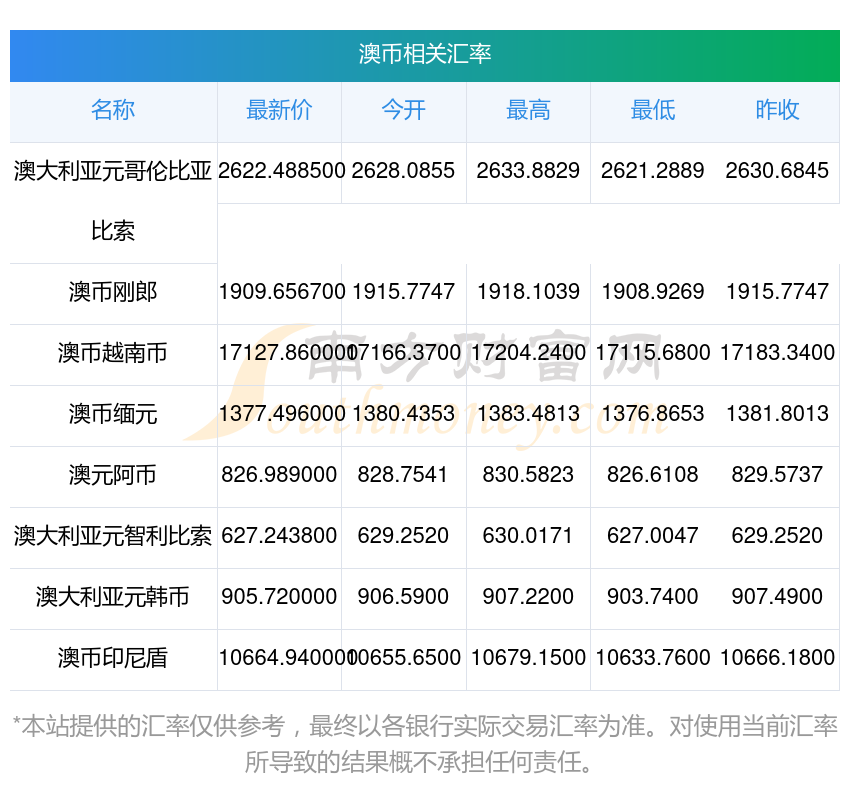
Task: Click the 澳大利亚元智利比索 row name
Action: click(x=113, y=536)
